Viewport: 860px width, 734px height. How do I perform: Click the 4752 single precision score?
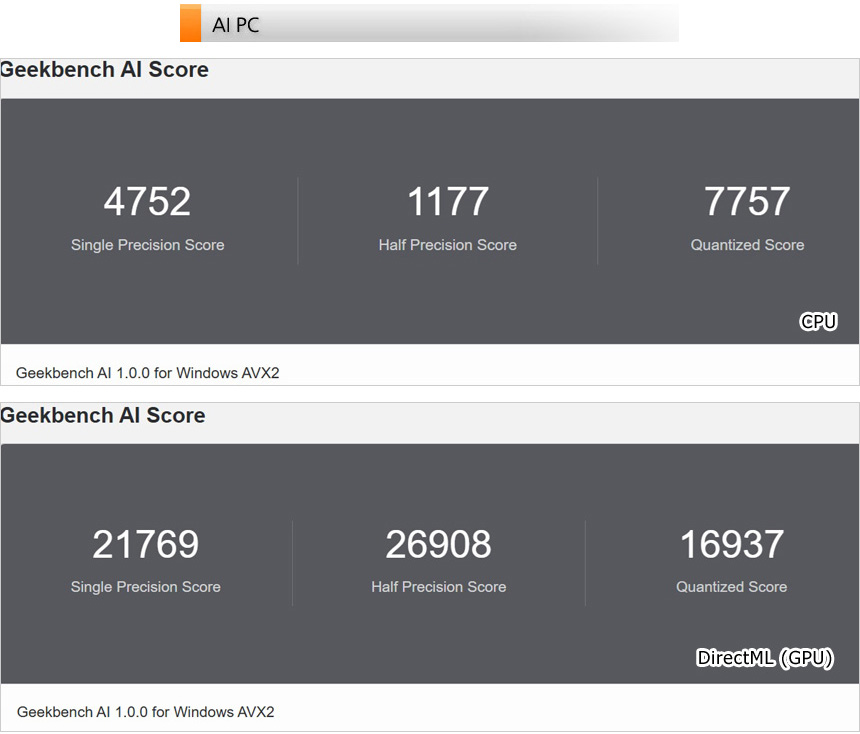pos(147,202)
